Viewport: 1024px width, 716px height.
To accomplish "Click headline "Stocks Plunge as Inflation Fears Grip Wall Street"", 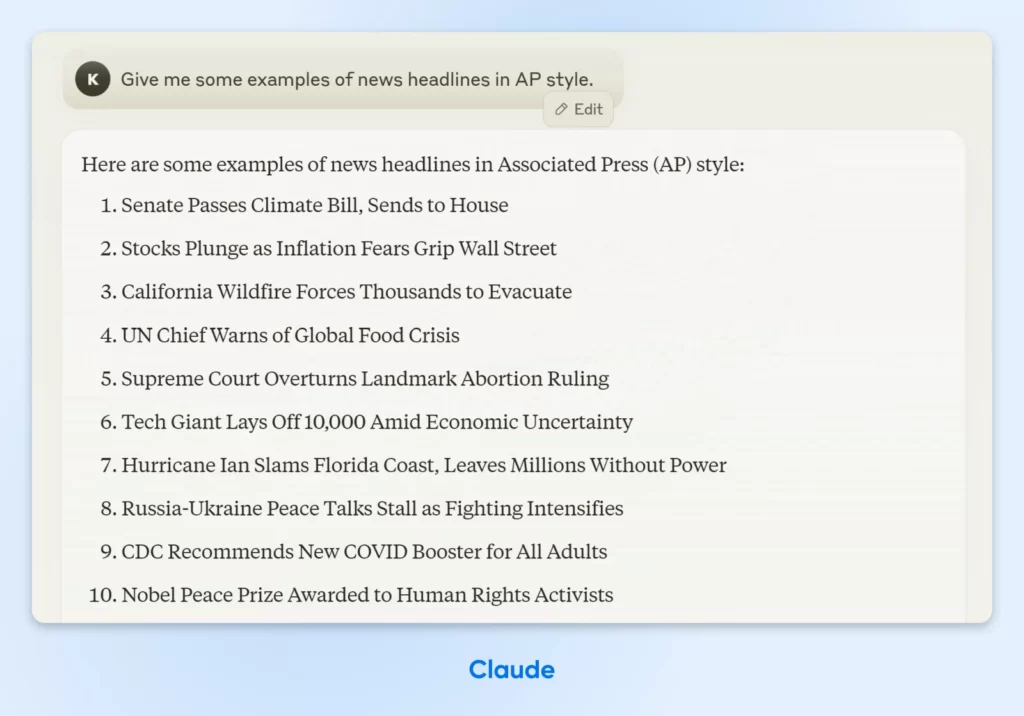I will point(339,249).
